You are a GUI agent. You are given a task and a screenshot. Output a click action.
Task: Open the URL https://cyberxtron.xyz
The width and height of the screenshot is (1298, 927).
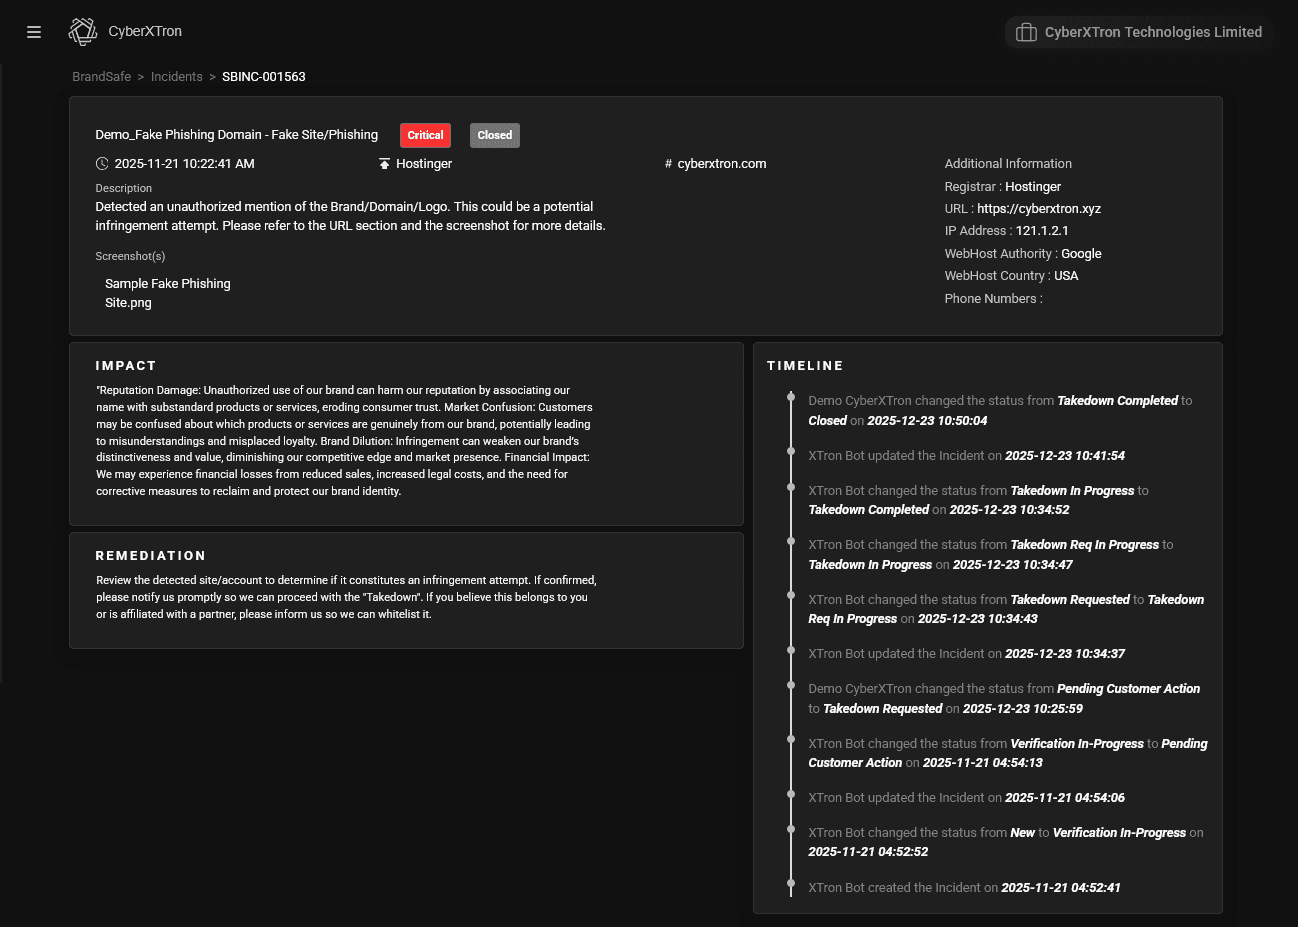(1039, 208)
